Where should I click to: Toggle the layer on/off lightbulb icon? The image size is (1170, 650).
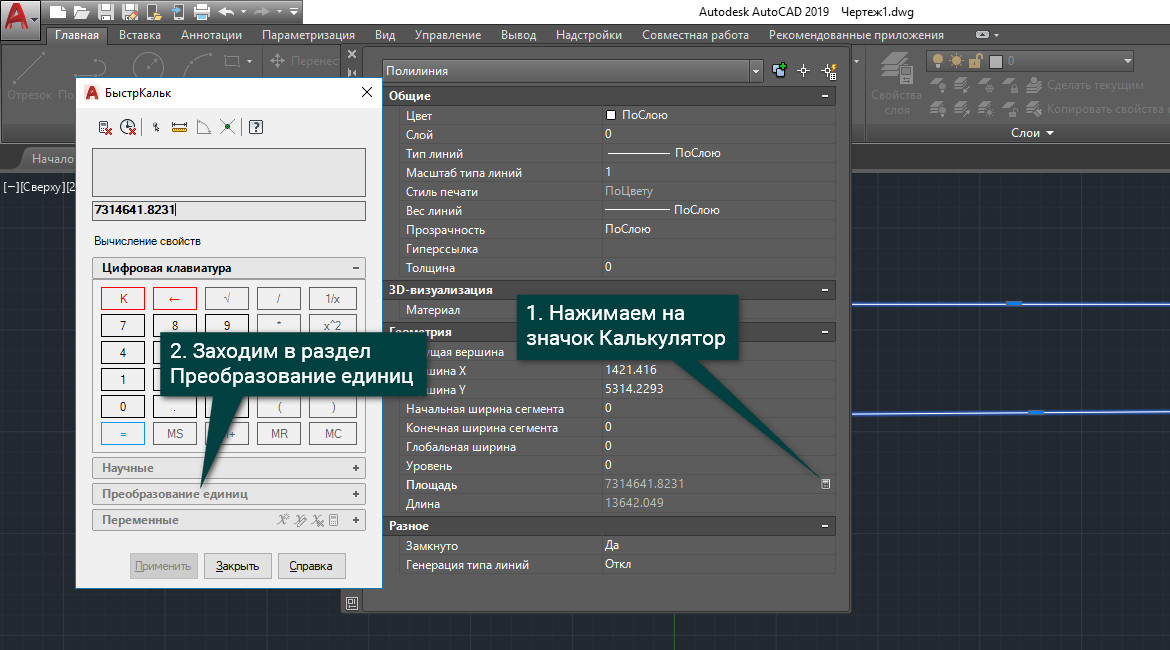click(x=938, y=61)
